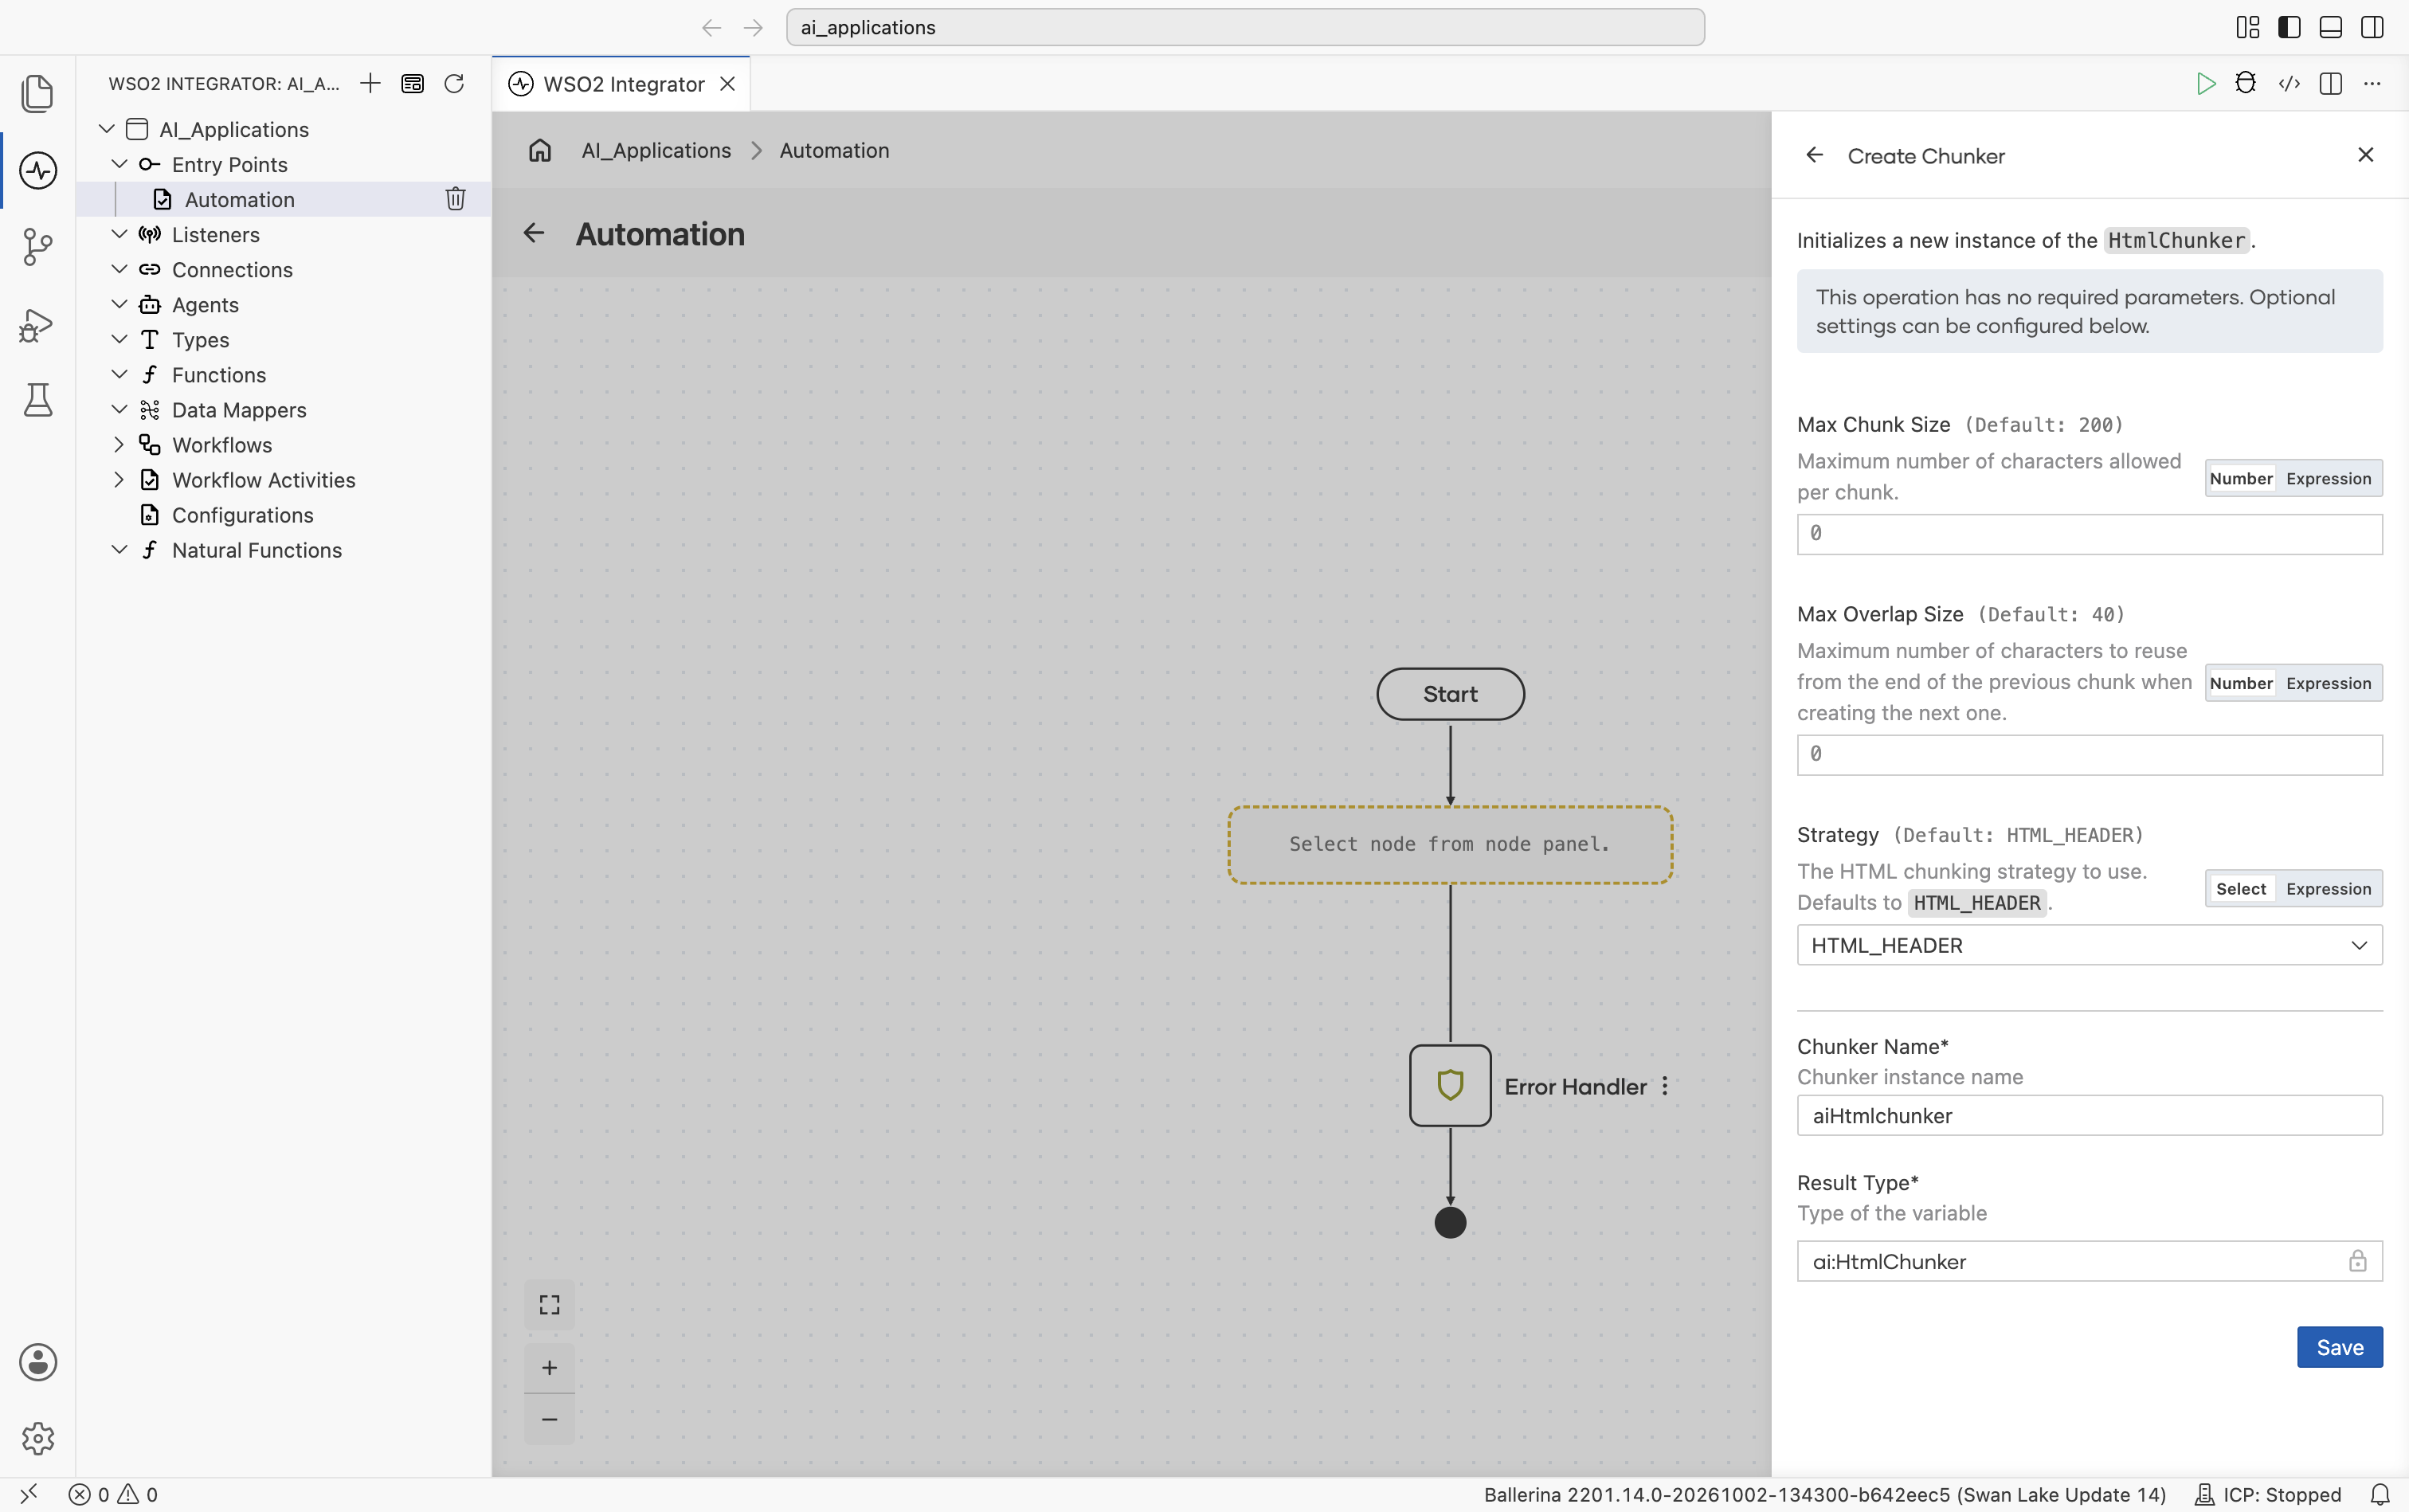Open notifications bell in status bar
This screenshot has height=1512, width=2409.
click(x=2380, y=1494)
